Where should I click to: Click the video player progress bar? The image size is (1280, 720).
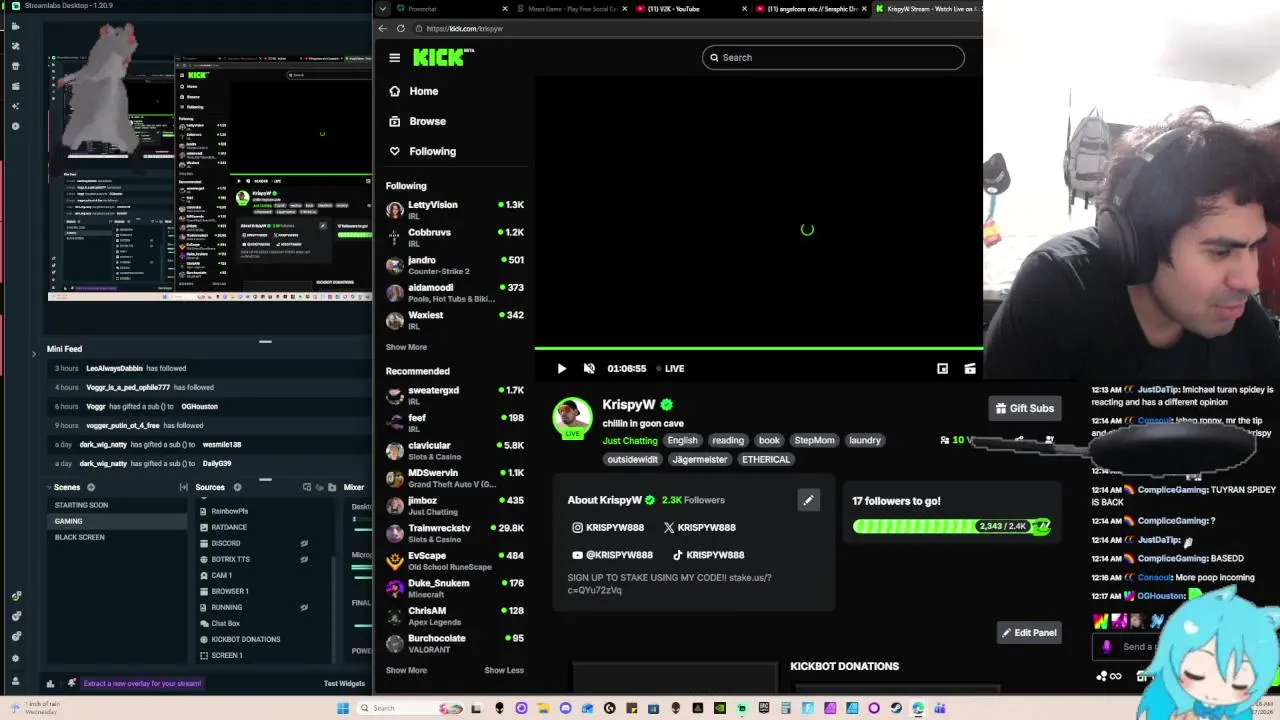[759, 349]
